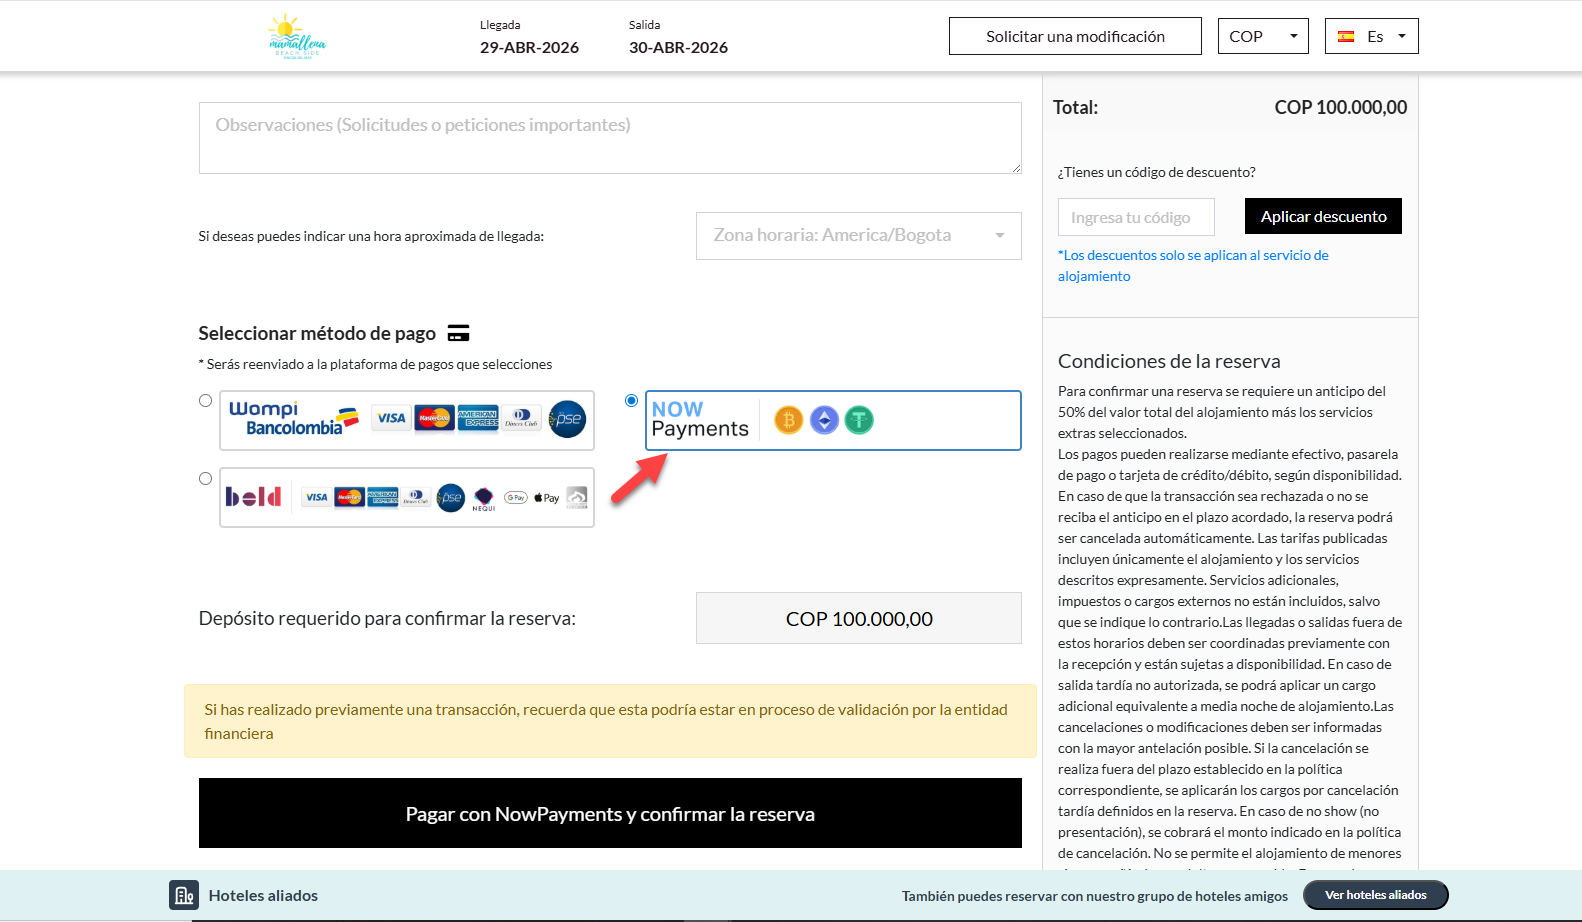Click the Apple Pay logo in Bold row
The width and height of the screenshot is (1582, 922).
(547, 498)
